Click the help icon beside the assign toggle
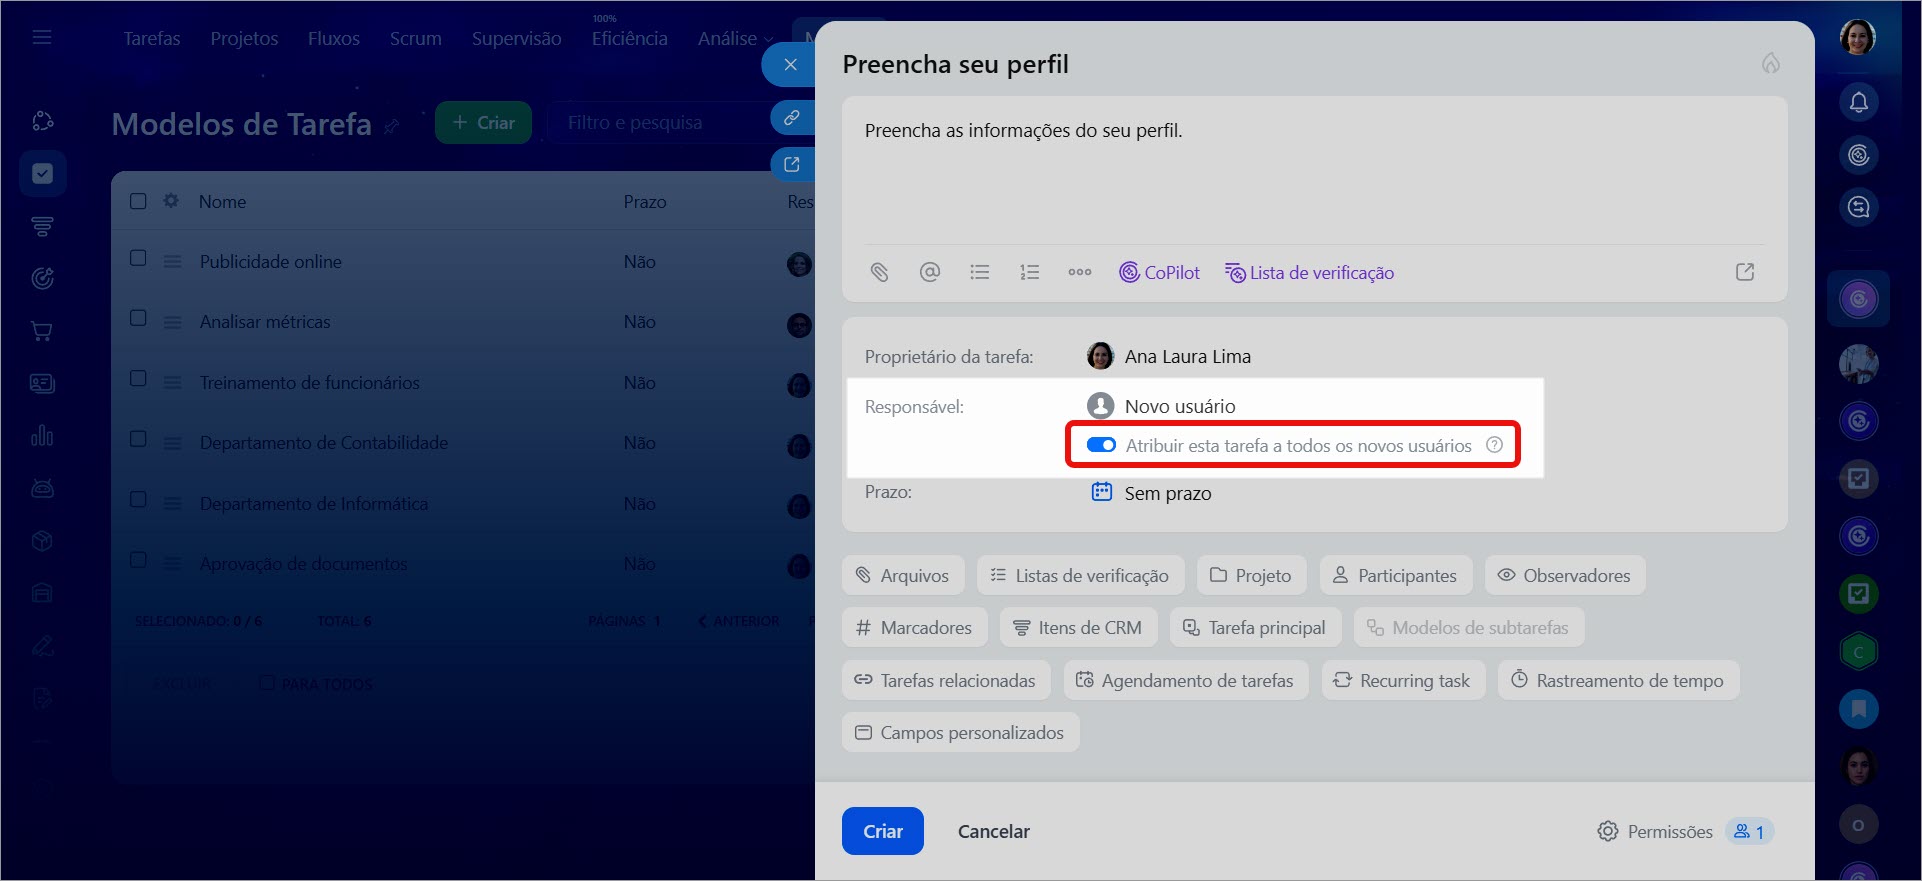Viewport: 1922px width, 881px height. tap(1494, 445)
